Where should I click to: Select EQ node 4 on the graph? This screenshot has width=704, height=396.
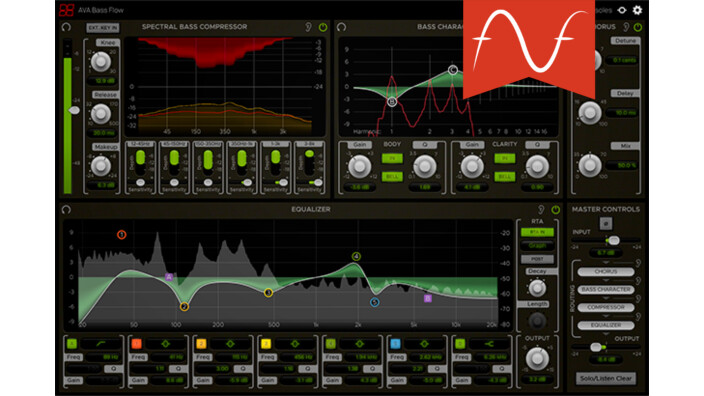coord(356,256)
